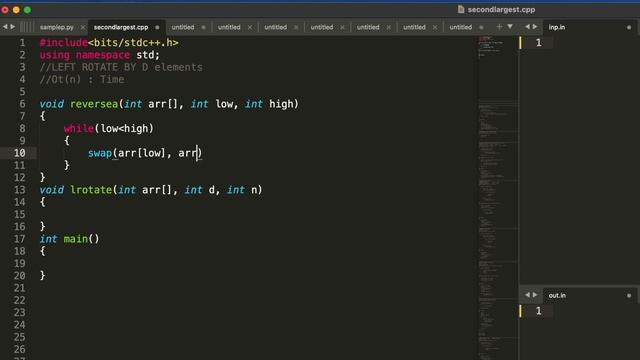Place cursor on empty line 15 in lrotate
Screen dimensions: 640x360
click(x=257, y=214)
